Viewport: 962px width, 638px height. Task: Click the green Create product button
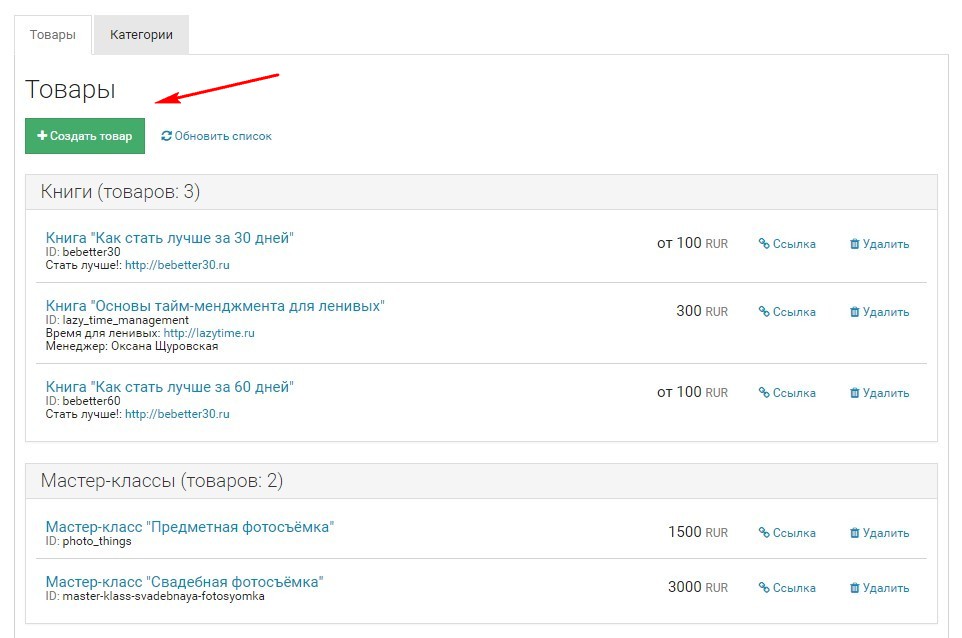(85, 136)
